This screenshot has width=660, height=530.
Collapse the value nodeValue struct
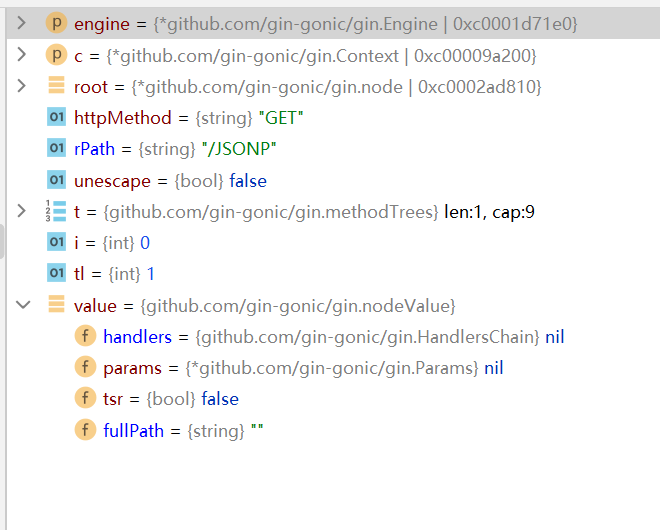(23, 305)
